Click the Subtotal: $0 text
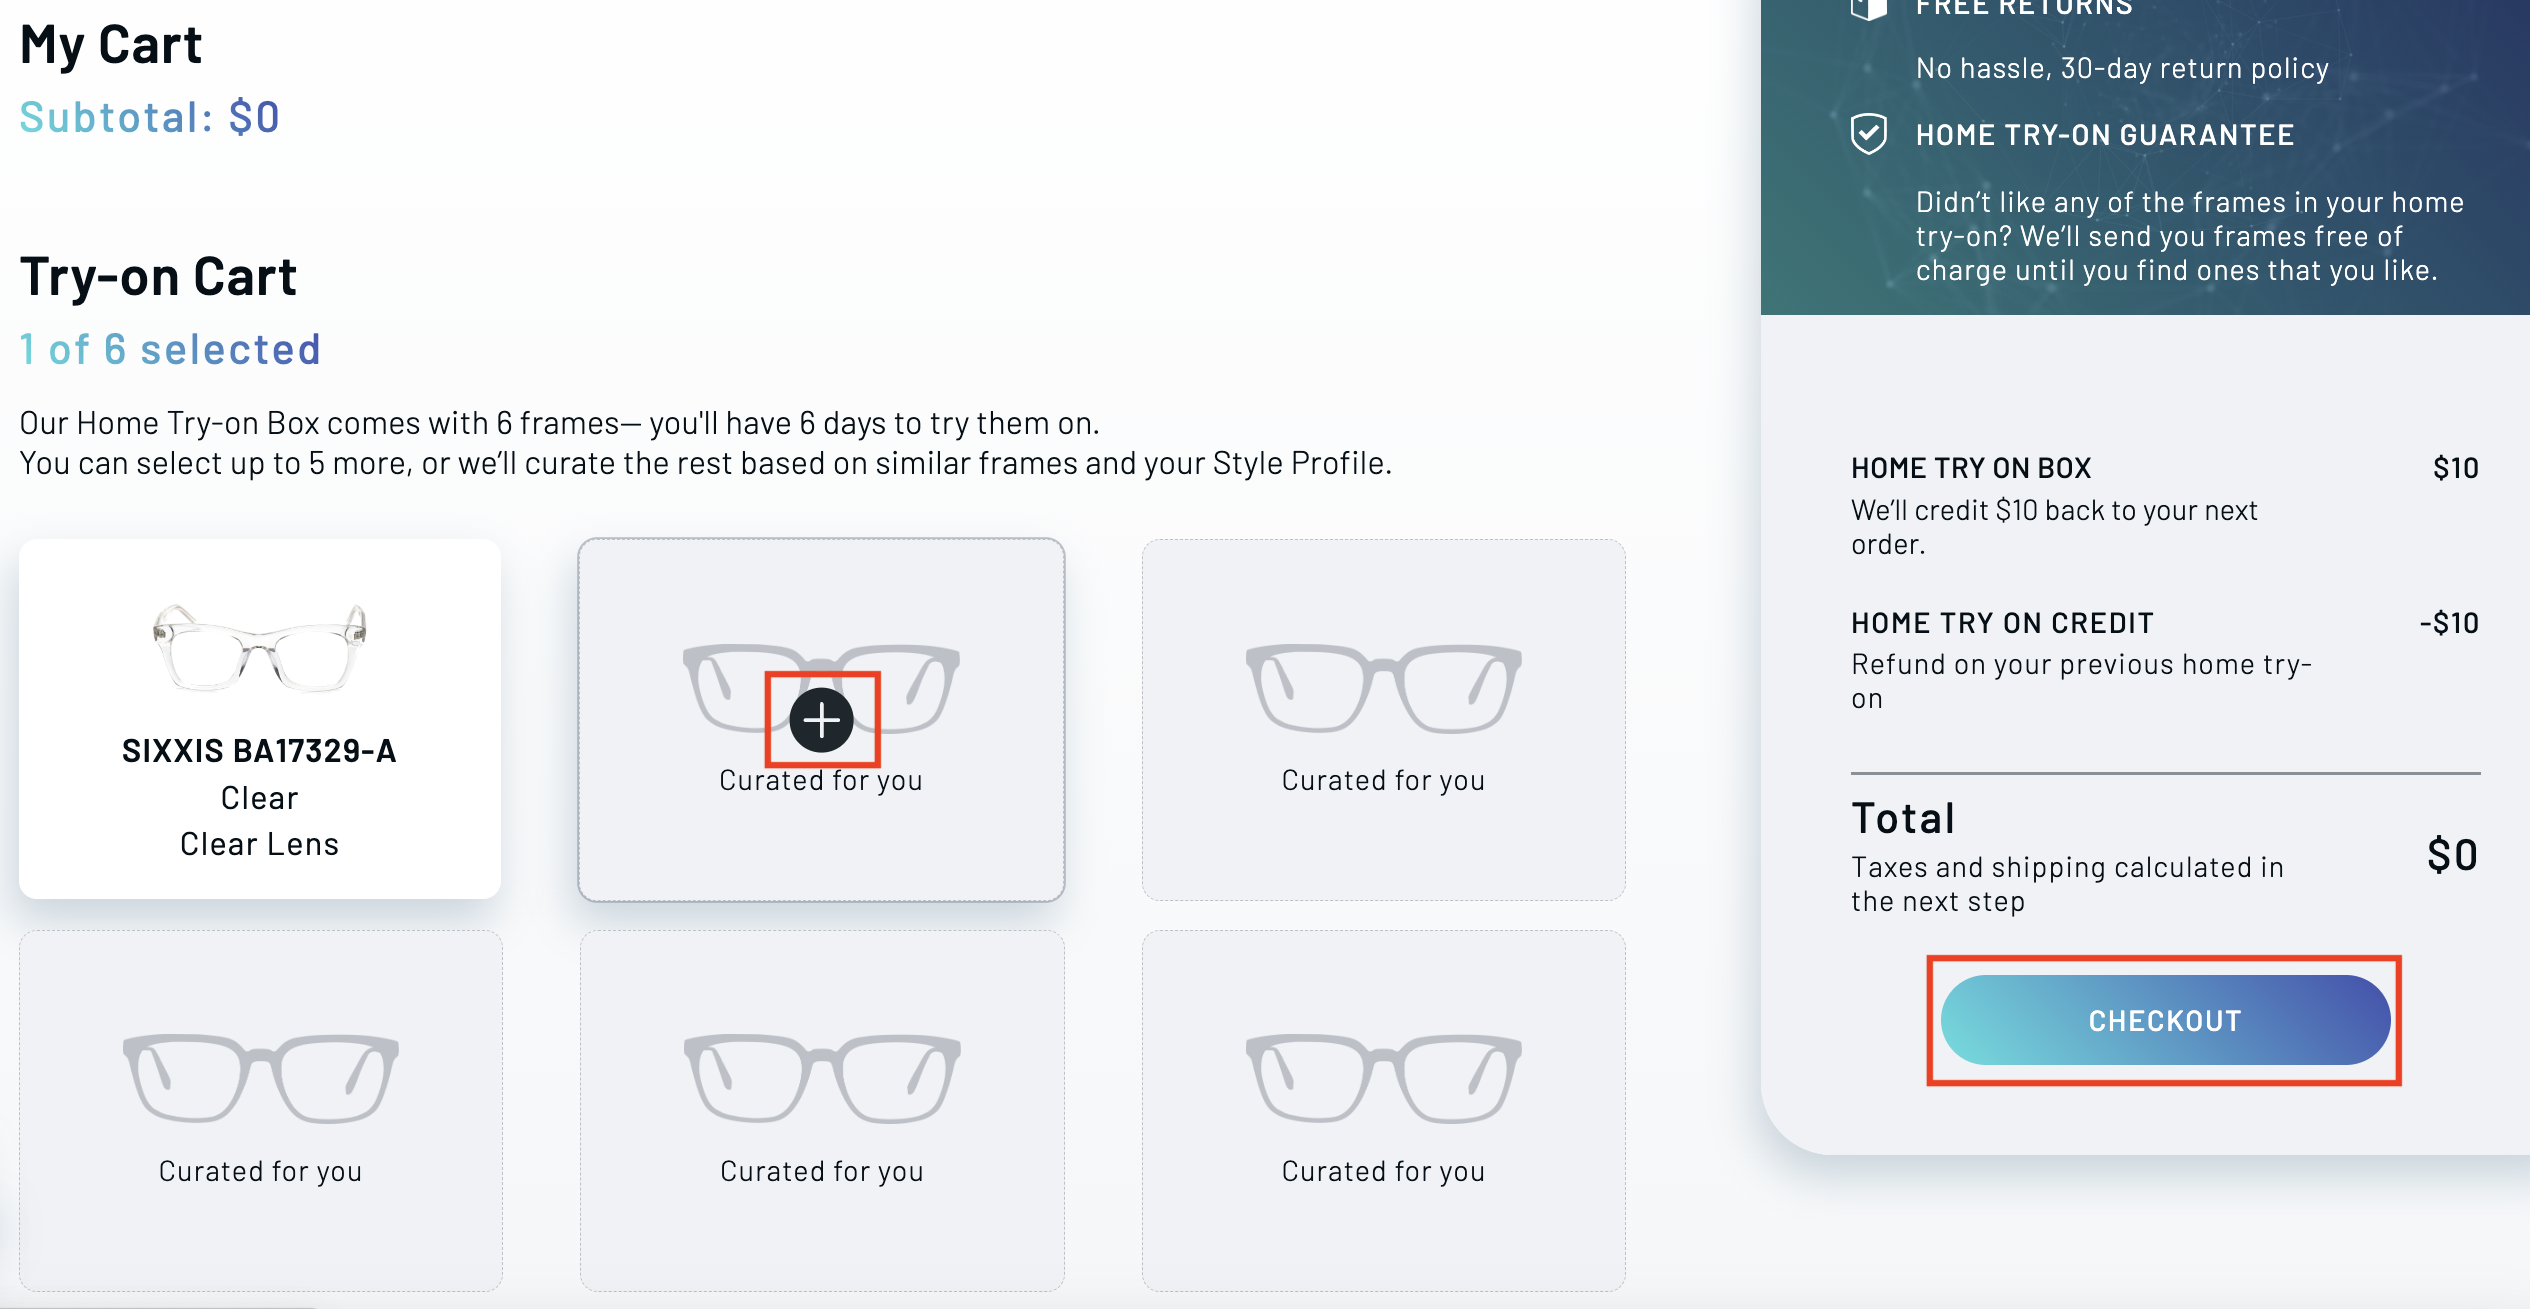Screen dimensions: 2530x1309 [150, 118]
